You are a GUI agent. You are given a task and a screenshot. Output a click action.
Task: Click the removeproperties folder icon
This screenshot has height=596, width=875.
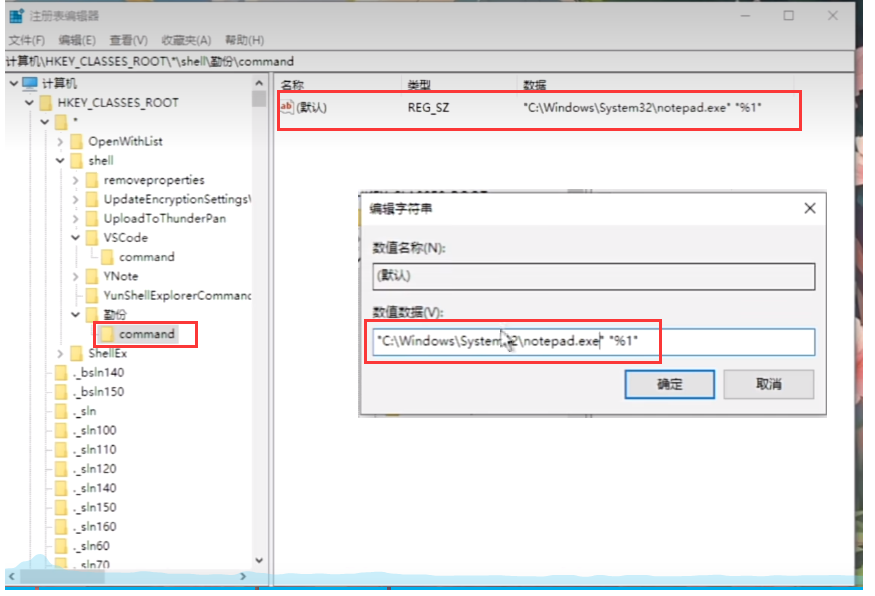(92, 180)
